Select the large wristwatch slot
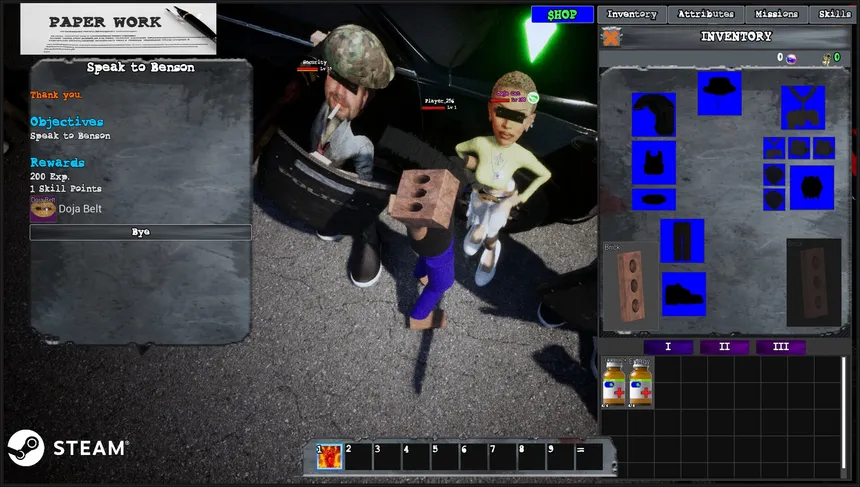 tap(812, 188)
